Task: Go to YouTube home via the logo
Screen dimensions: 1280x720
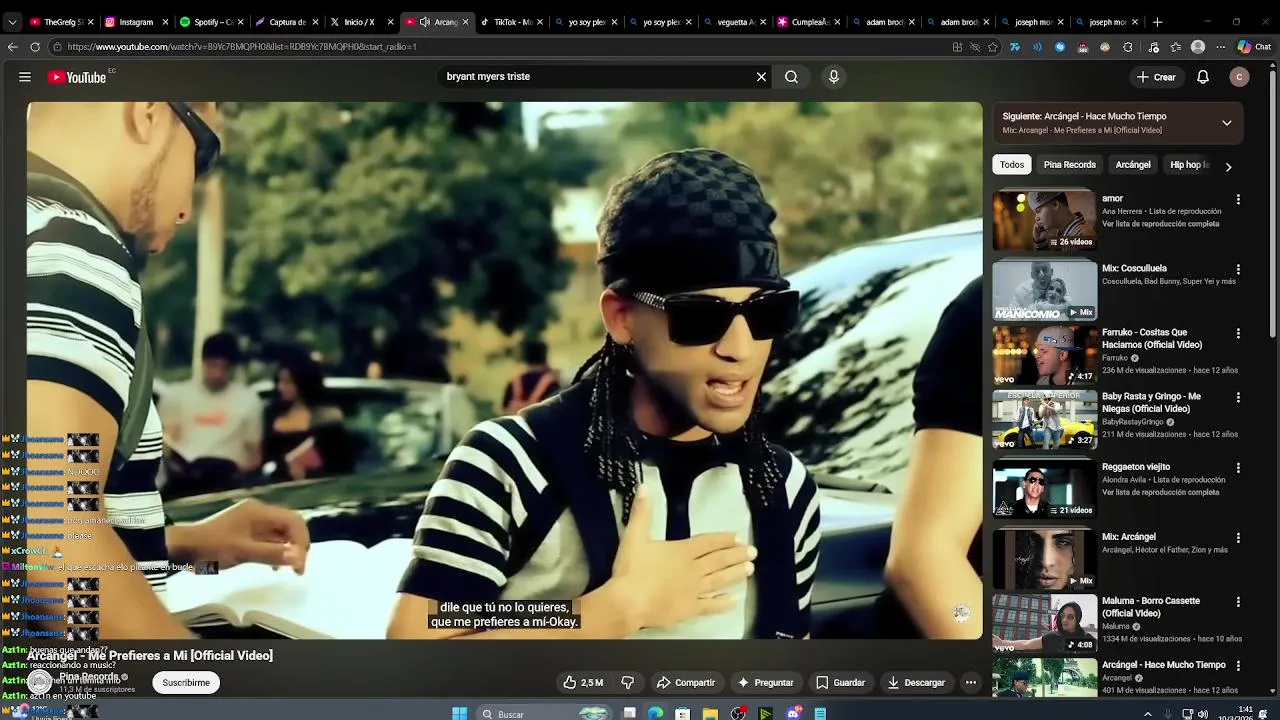Action: click(77, 77)
